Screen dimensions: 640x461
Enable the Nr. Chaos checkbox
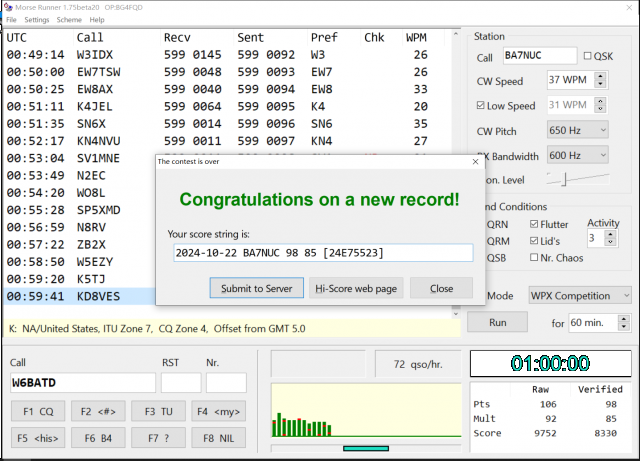pyautogui.click(x=534, y=257)
